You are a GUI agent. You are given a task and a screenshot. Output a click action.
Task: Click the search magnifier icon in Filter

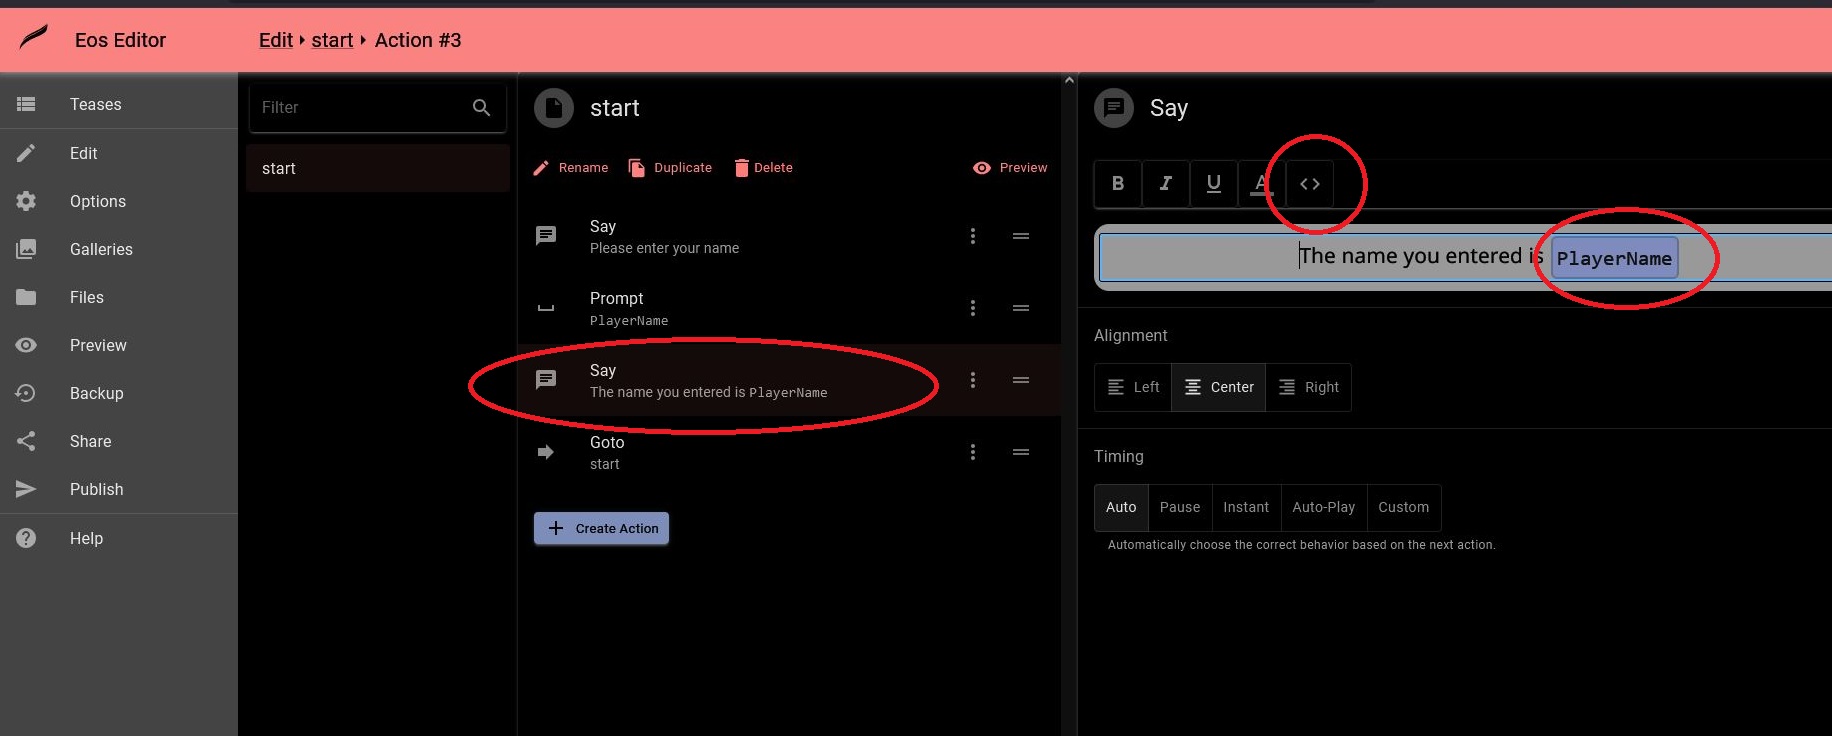coord(481,107)
